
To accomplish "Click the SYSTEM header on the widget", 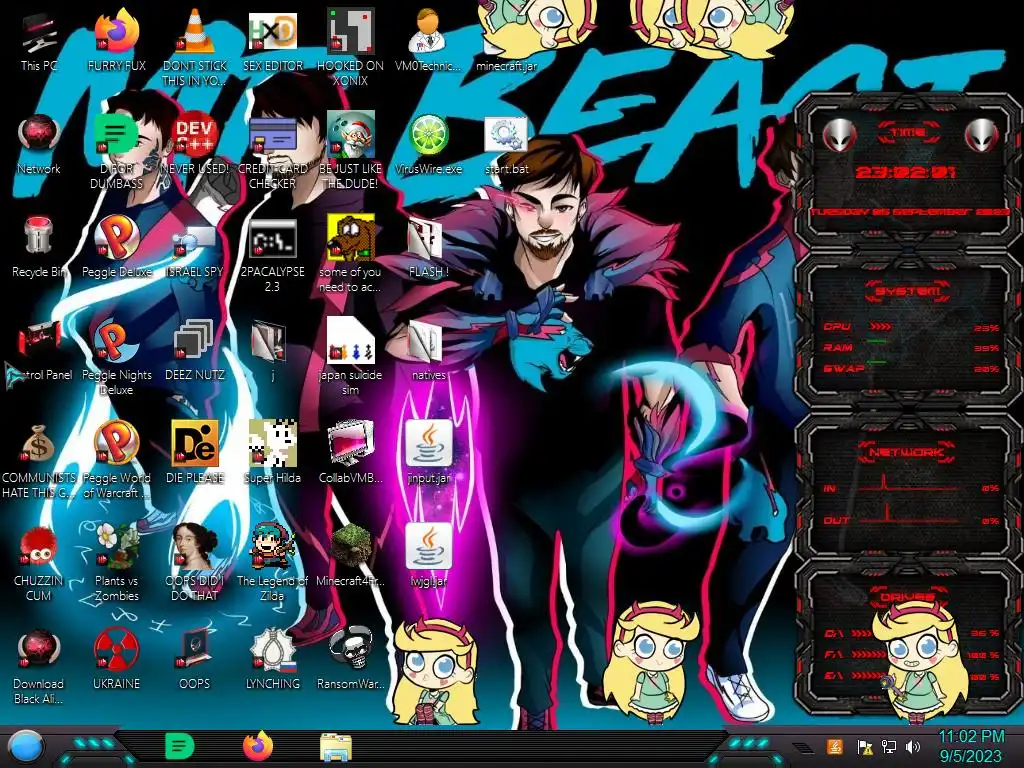I will tap(908, 291).
